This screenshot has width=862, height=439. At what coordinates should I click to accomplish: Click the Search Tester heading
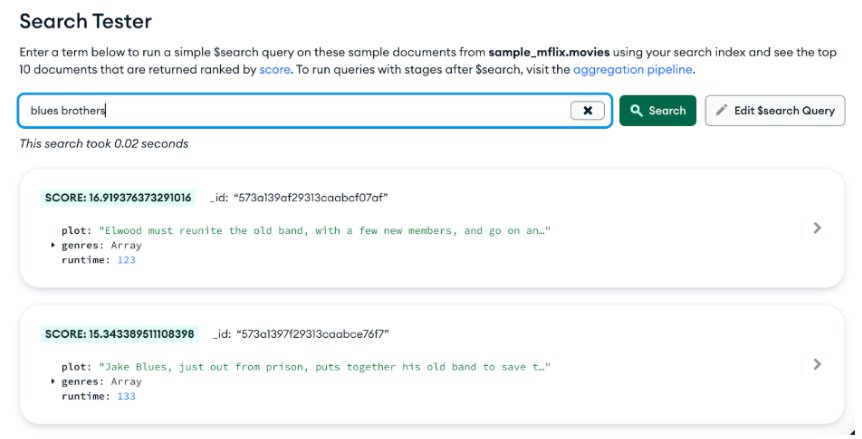(x=86, y=21)
